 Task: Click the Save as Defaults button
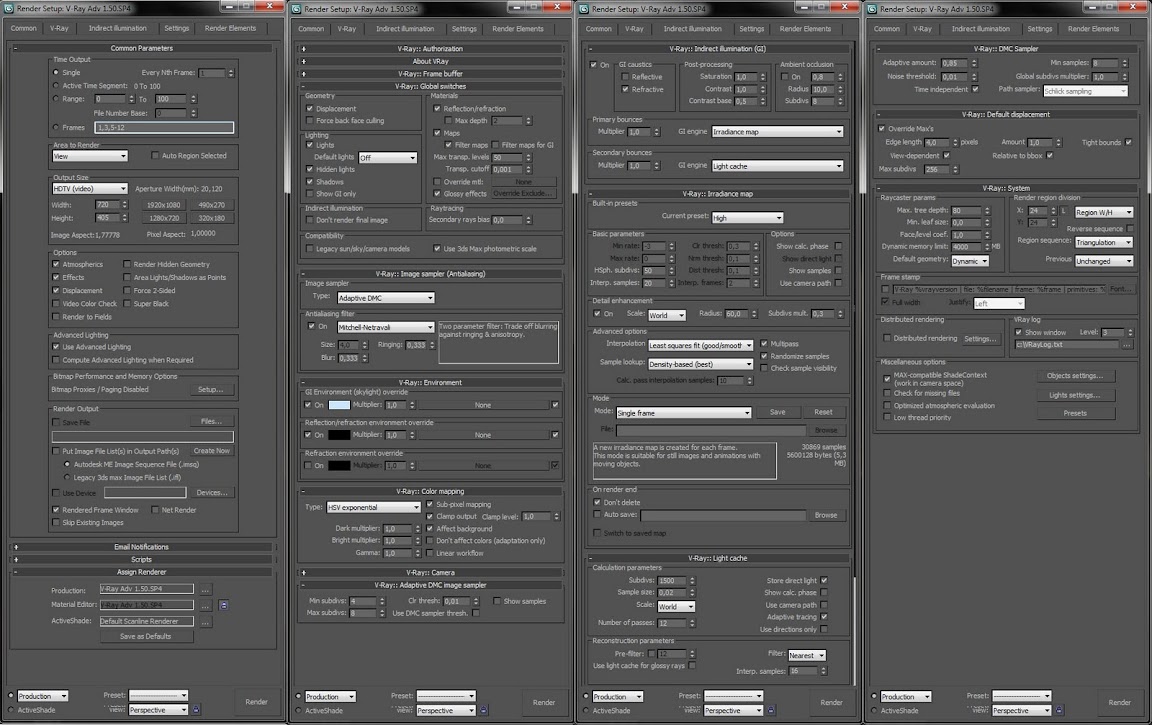point(145,637)
